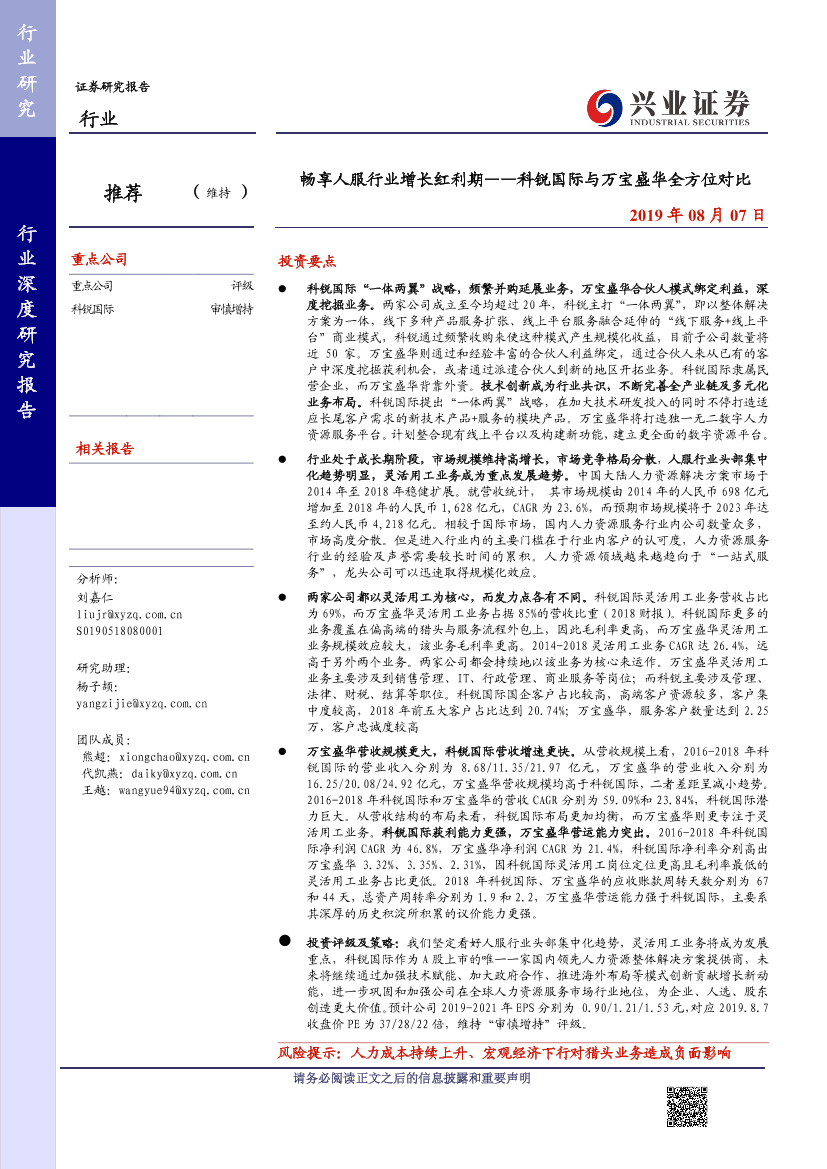Click the bullet before 行业处于成长期阶段
This screenshot has height=1169, width=827.
pos(285,458)
